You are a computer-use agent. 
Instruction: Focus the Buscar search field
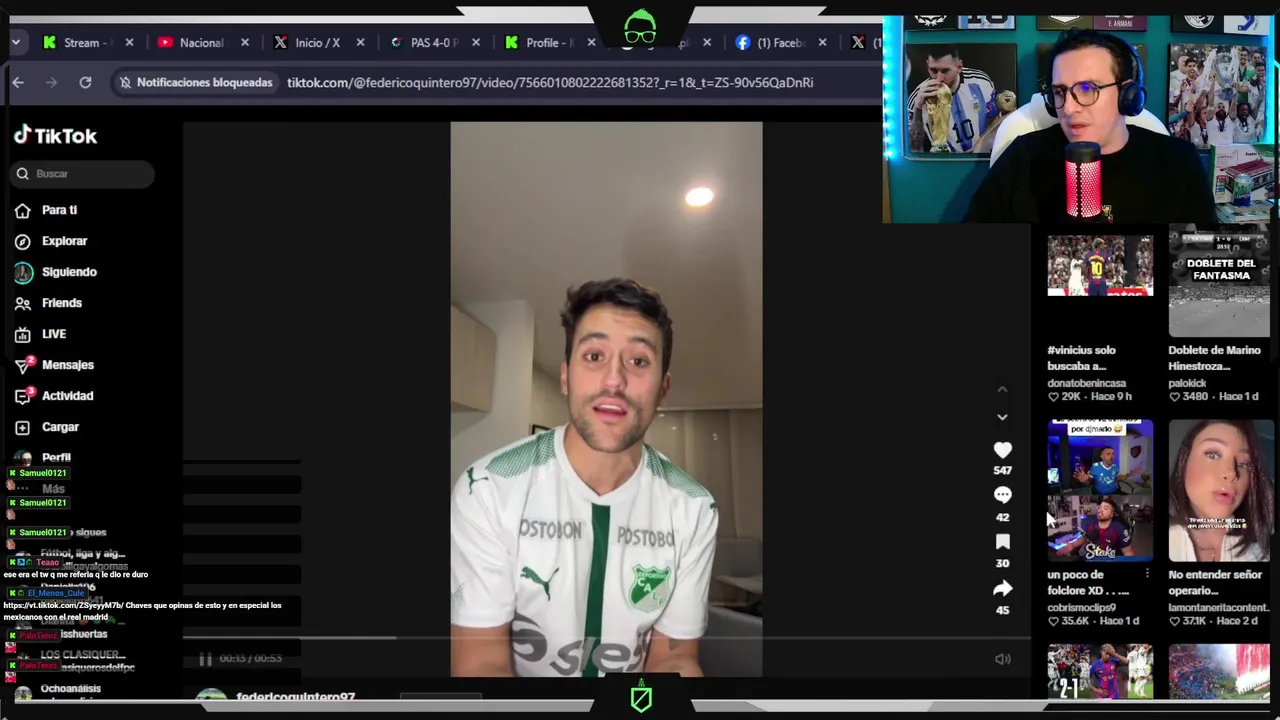84,174
